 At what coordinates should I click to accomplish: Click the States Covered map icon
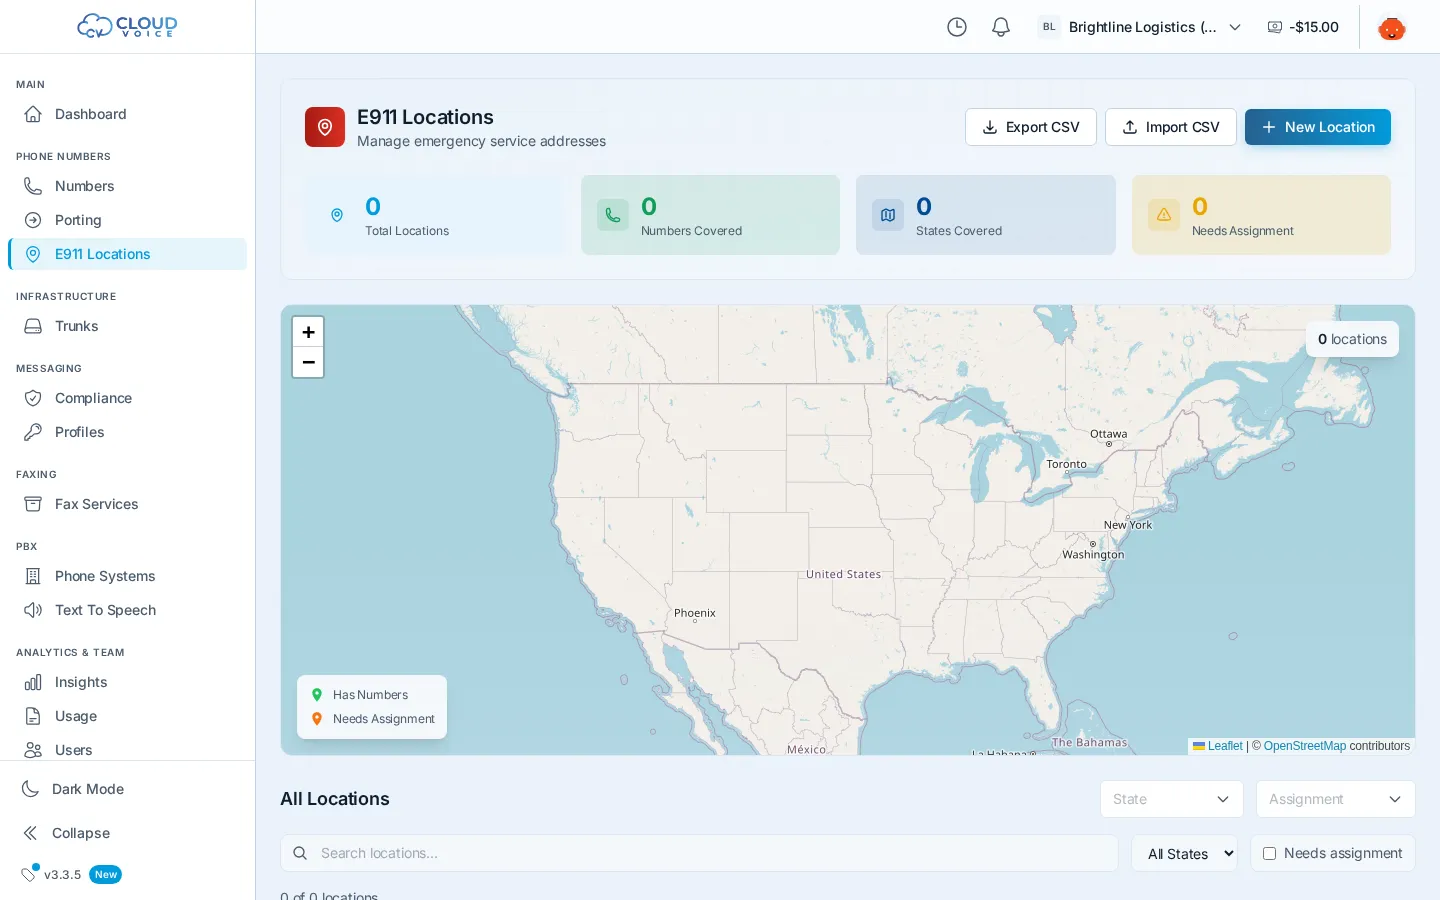click(888, 215)
